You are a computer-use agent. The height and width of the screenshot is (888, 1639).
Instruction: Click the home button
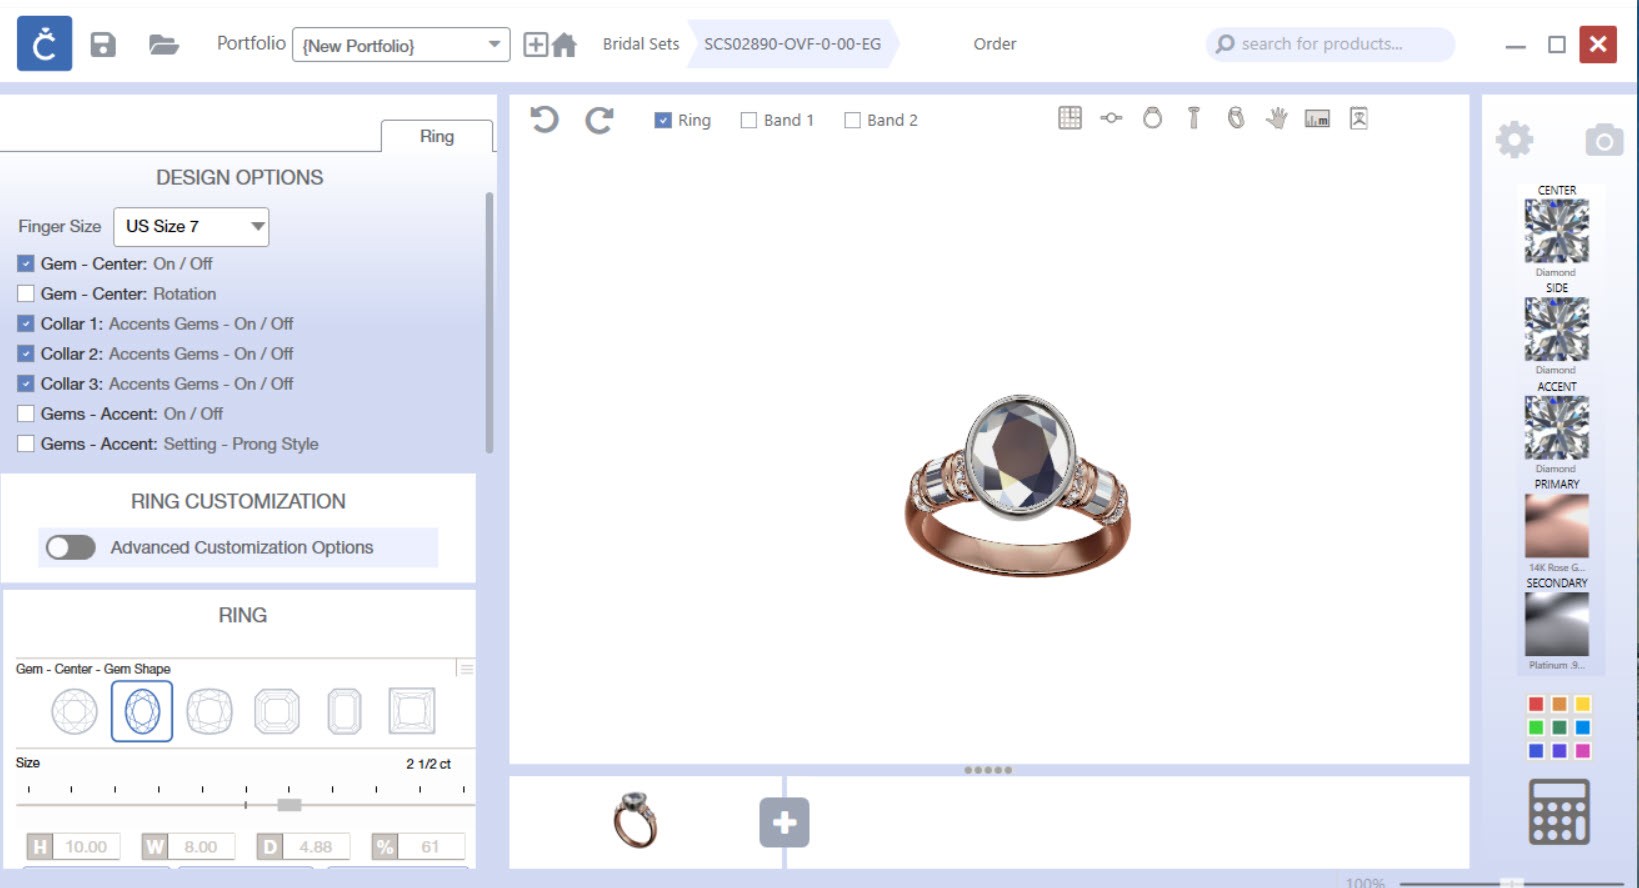565,45
